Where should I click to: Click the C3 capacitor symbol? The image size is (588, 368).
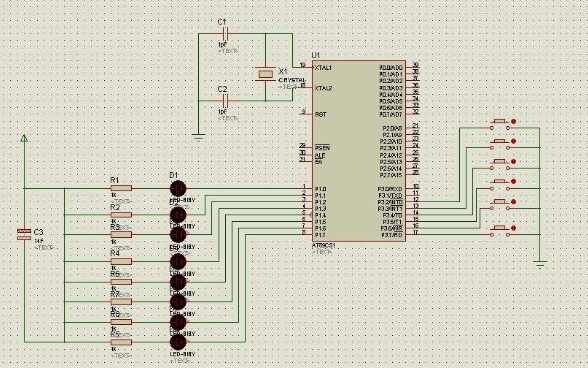24,234
